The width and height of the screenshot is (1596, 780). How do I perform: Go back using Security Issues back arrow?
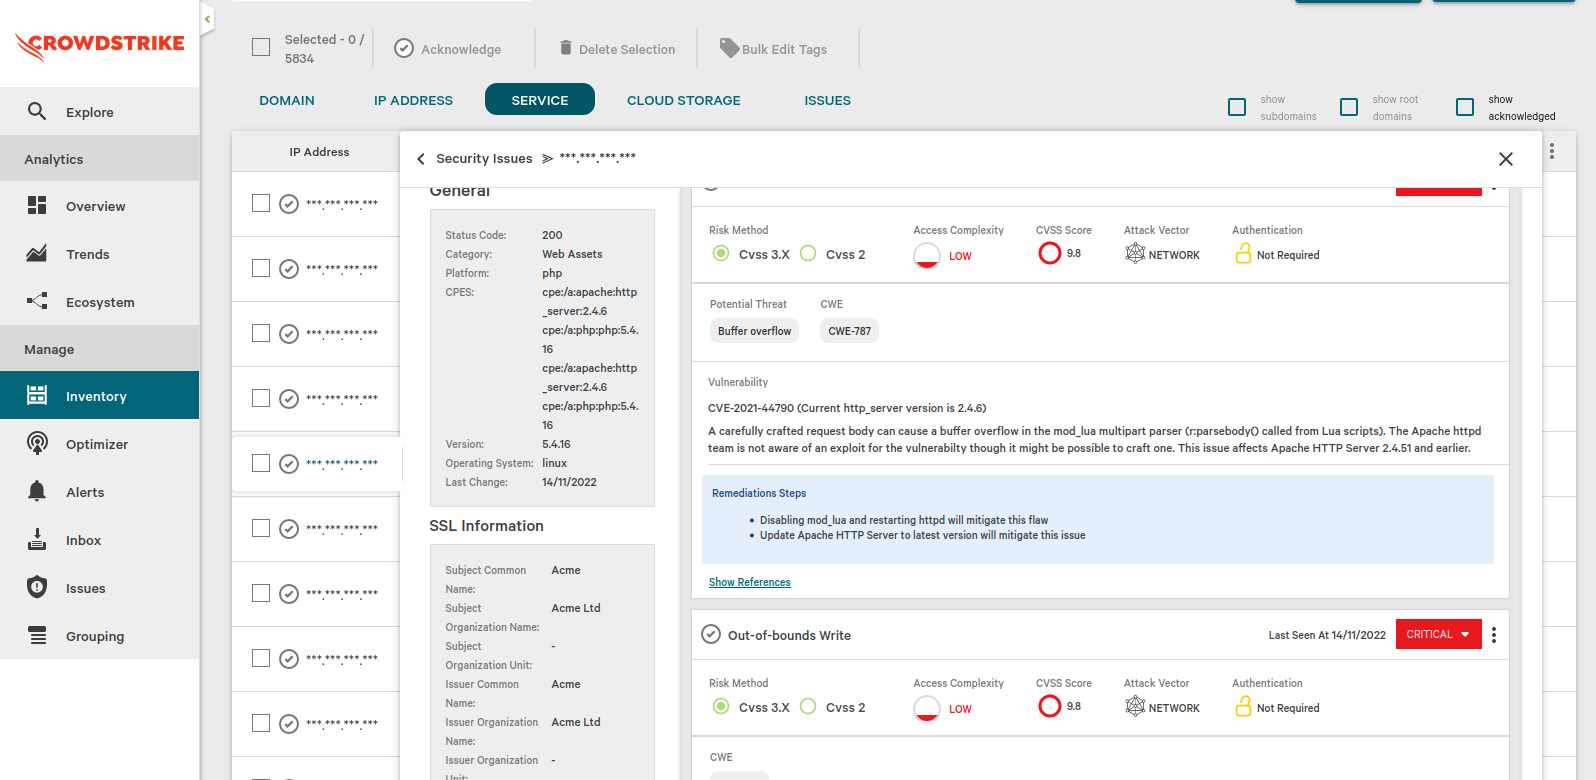421,158
